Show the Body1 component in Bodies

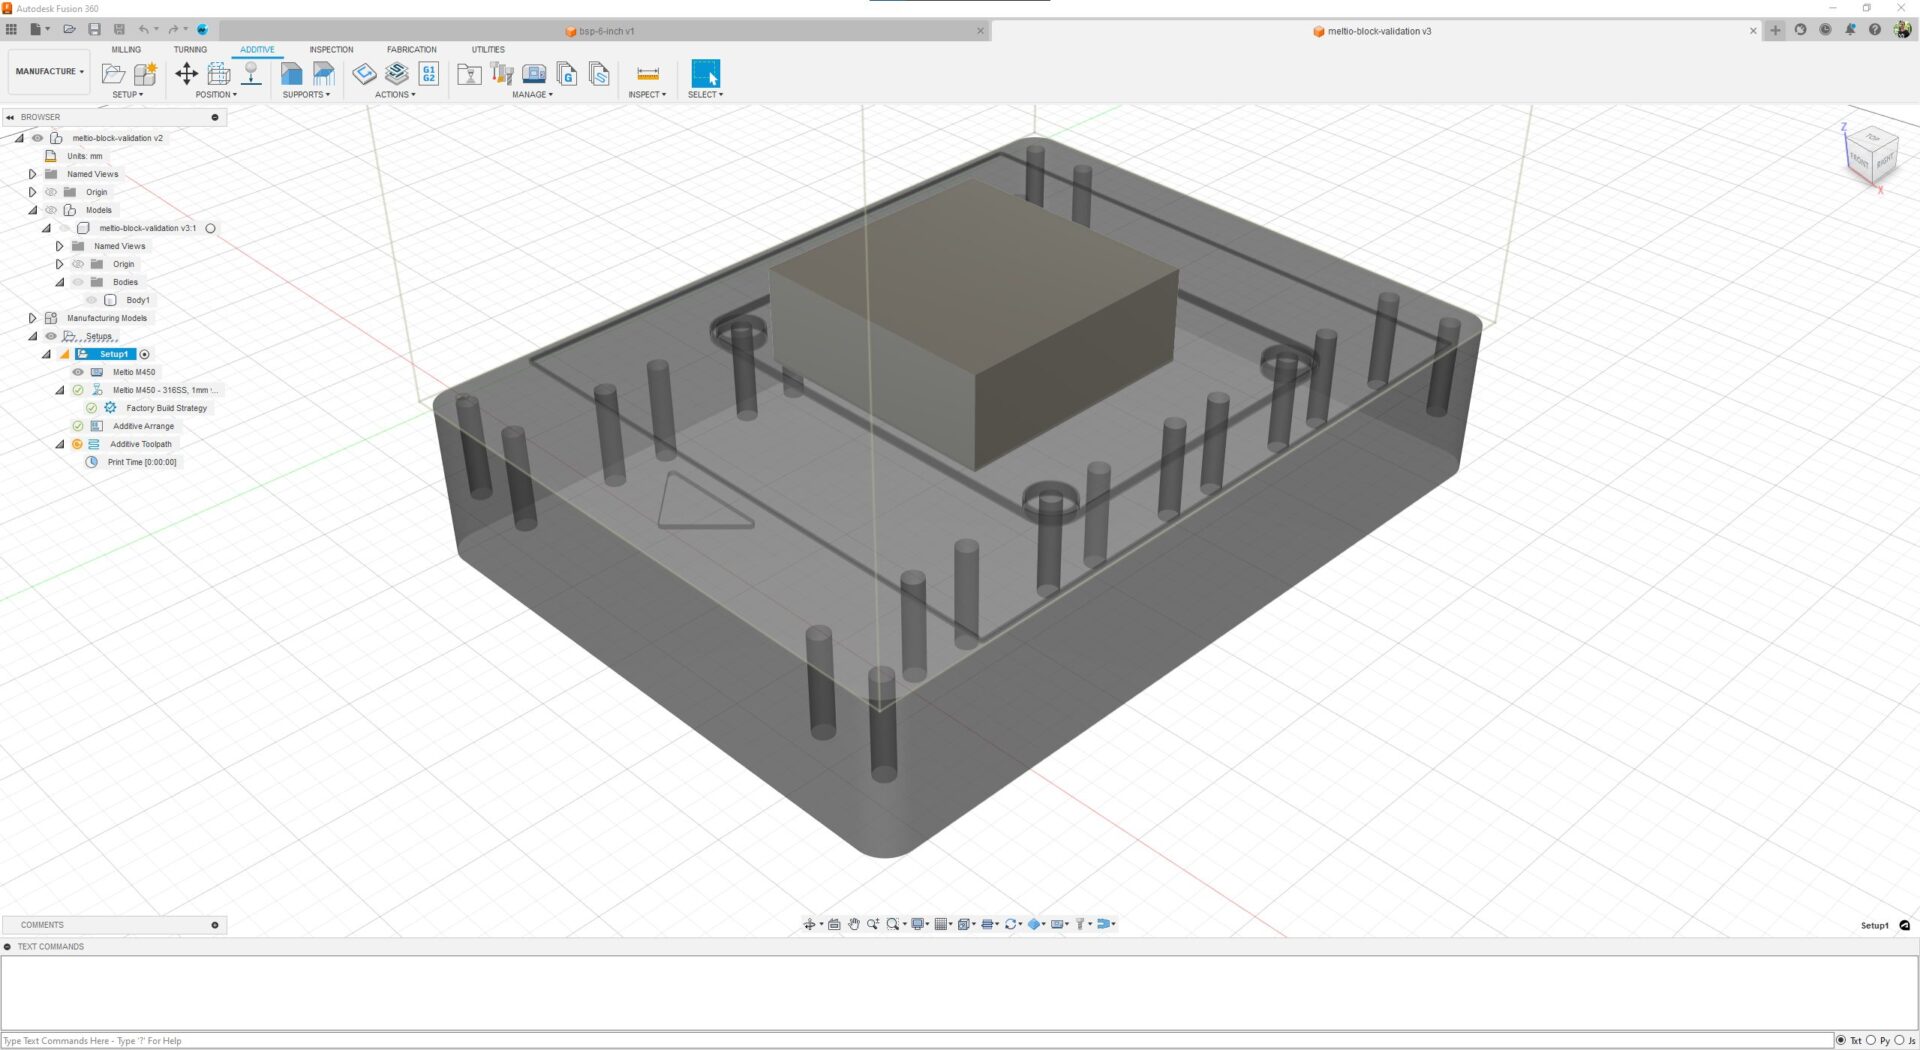[x=91, y=299]
